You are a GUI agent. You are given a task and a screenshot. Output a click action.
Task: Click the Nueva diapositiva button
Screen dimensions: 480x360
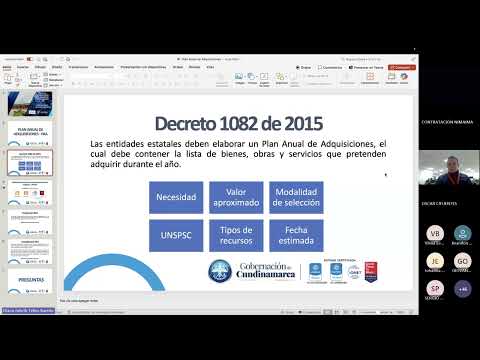point(35,79)
